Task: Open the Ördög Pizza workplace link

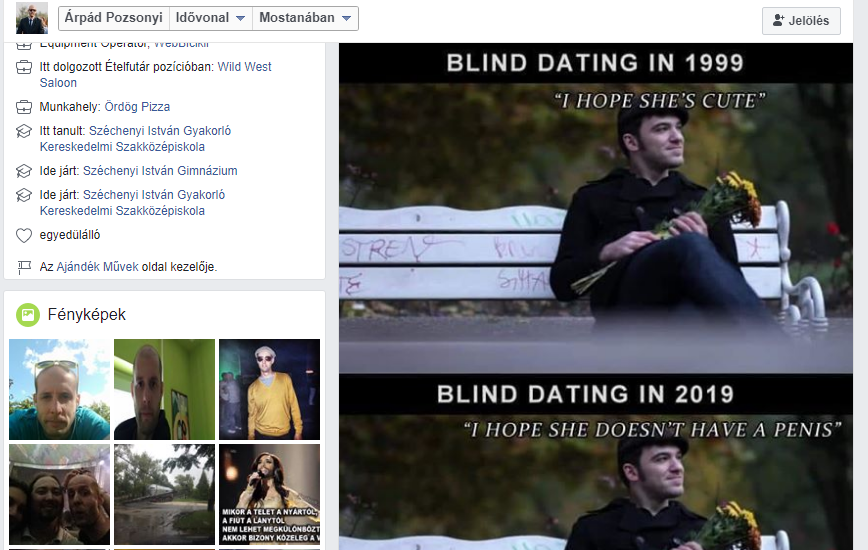Action: tap(137, 107)
